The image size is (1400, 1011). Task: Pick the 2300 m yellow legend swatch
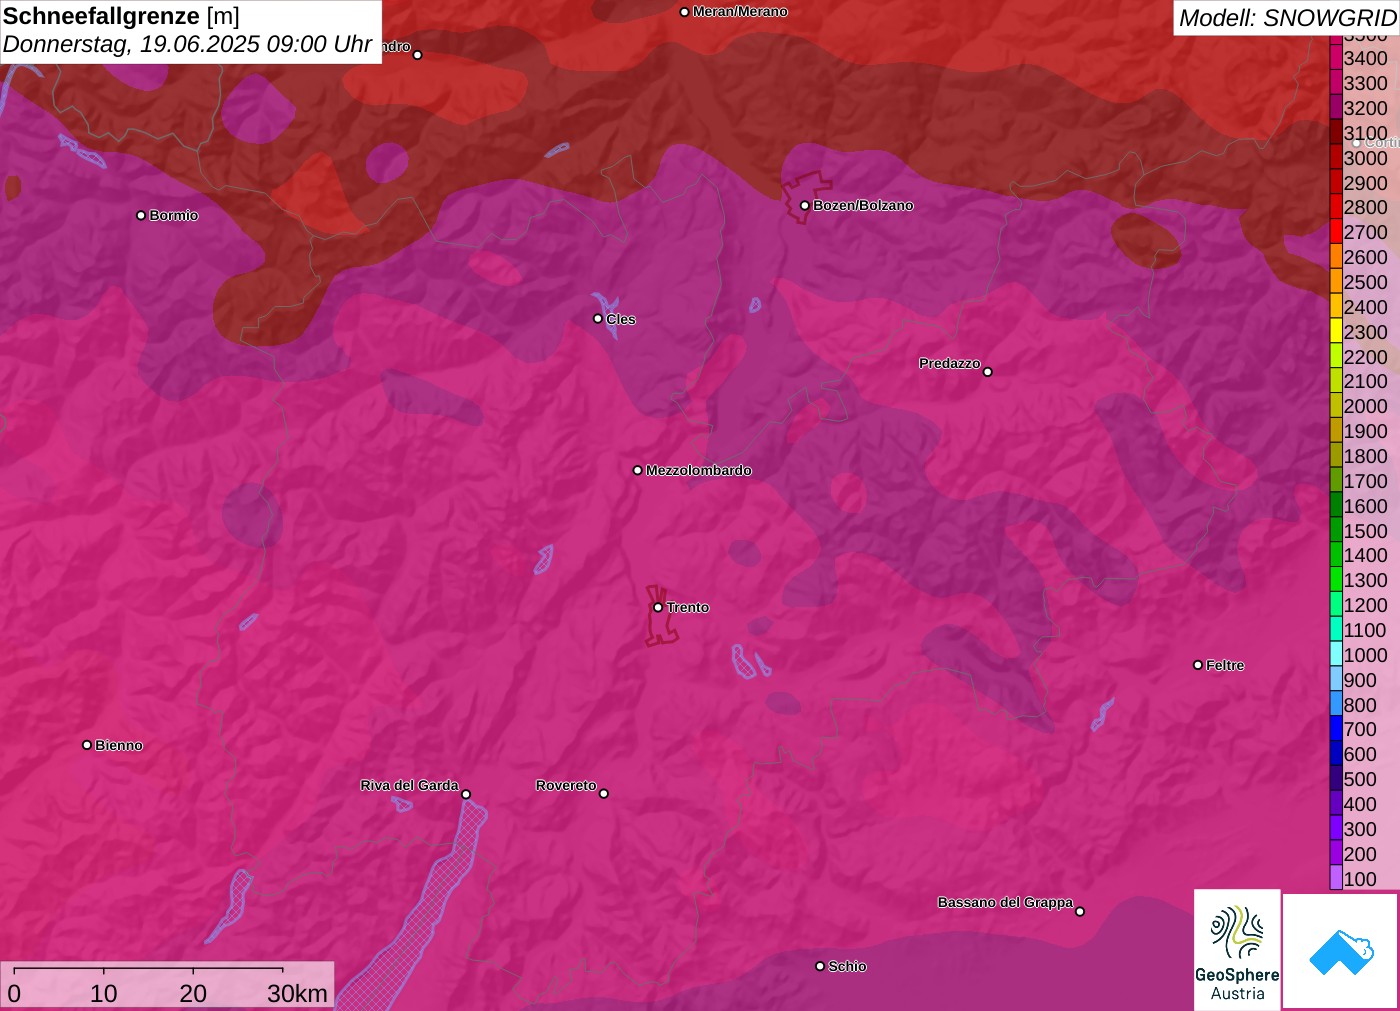click(1336, 332)
